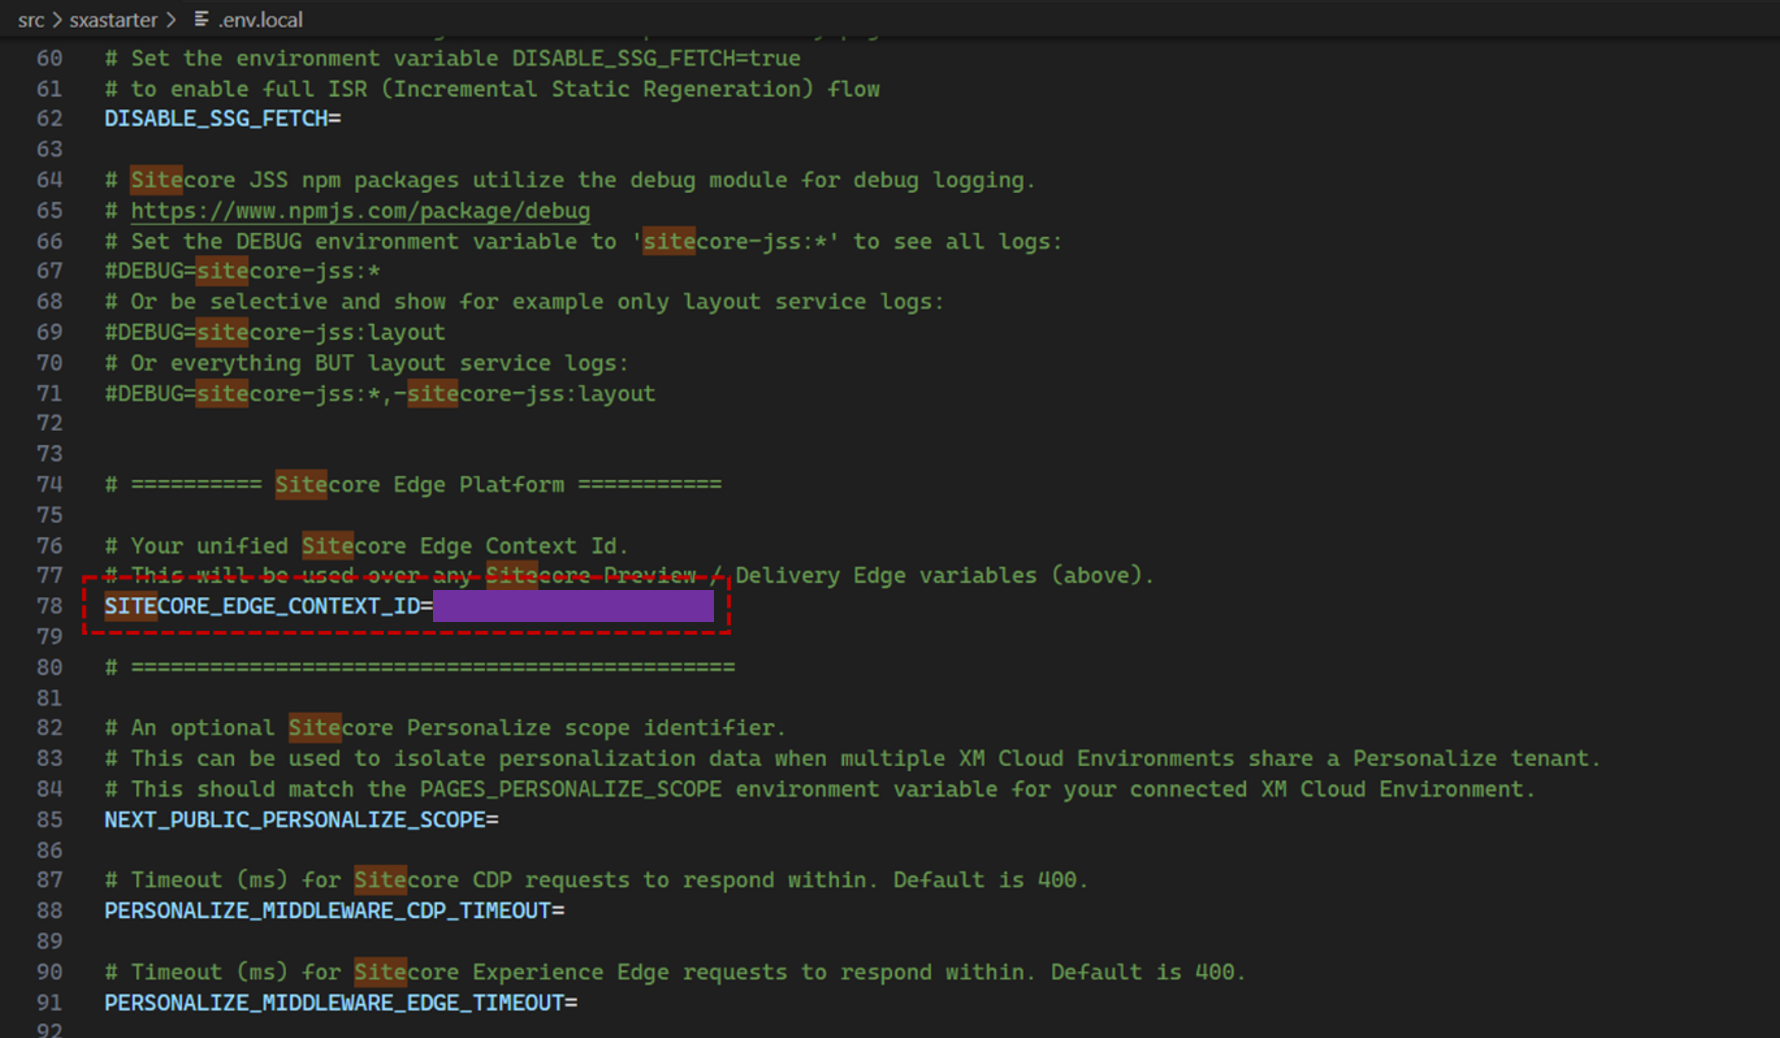The width and height of the screenshot is (1780, 1038).
Task: Click the highlighted 'Site' match on line 64
Action: 156,180
